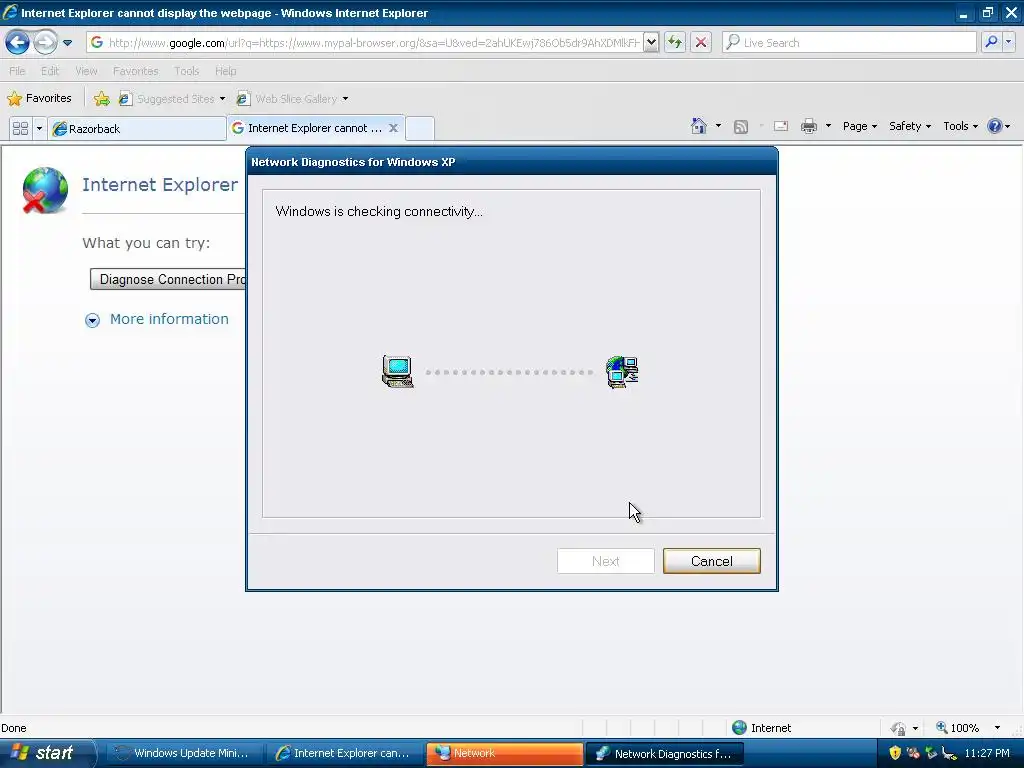Open the search provider dropdown arrow
This screenshot has width=1024, height=768.
tap(1008, 42)
